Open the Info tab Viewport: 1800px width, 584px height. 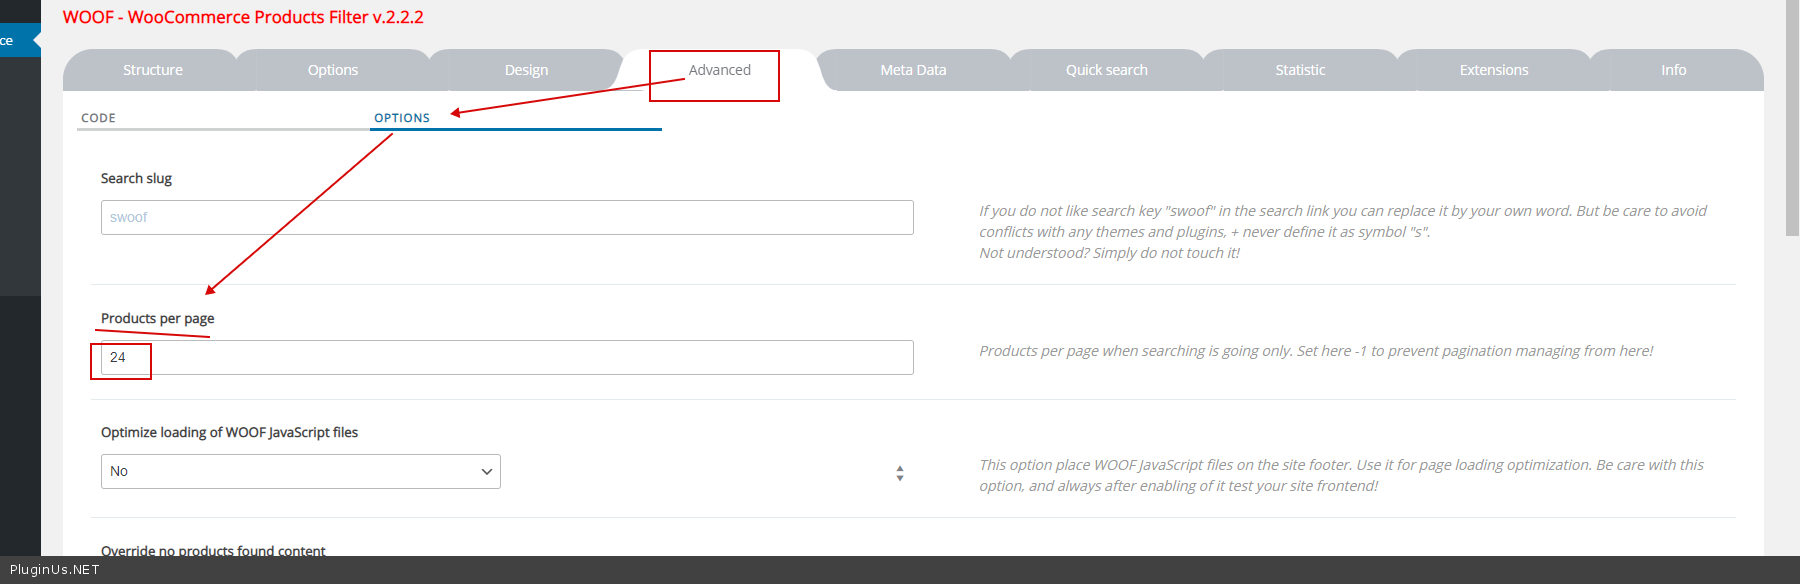[1674, 70]
